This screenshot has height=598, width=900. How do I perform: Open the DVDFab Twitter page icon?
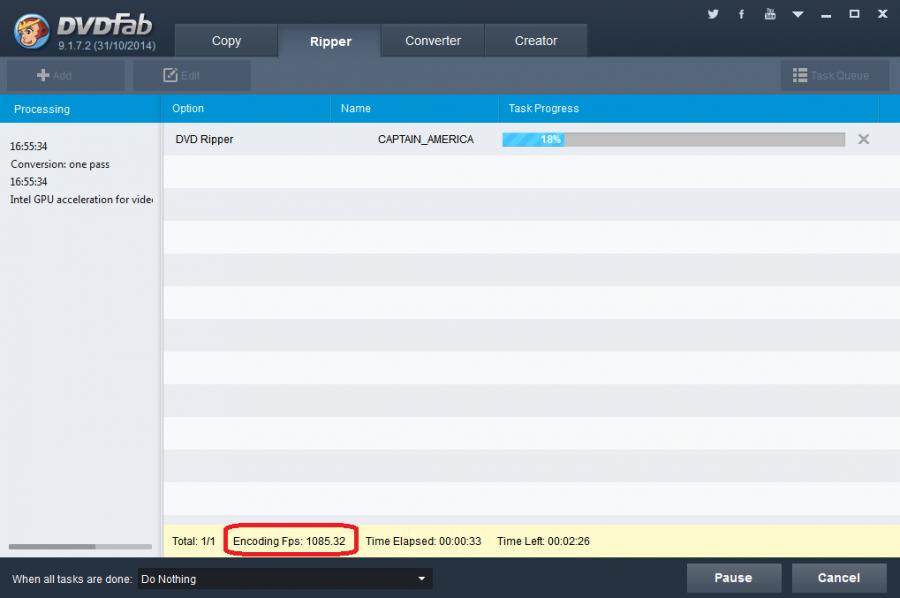point(713,14)
